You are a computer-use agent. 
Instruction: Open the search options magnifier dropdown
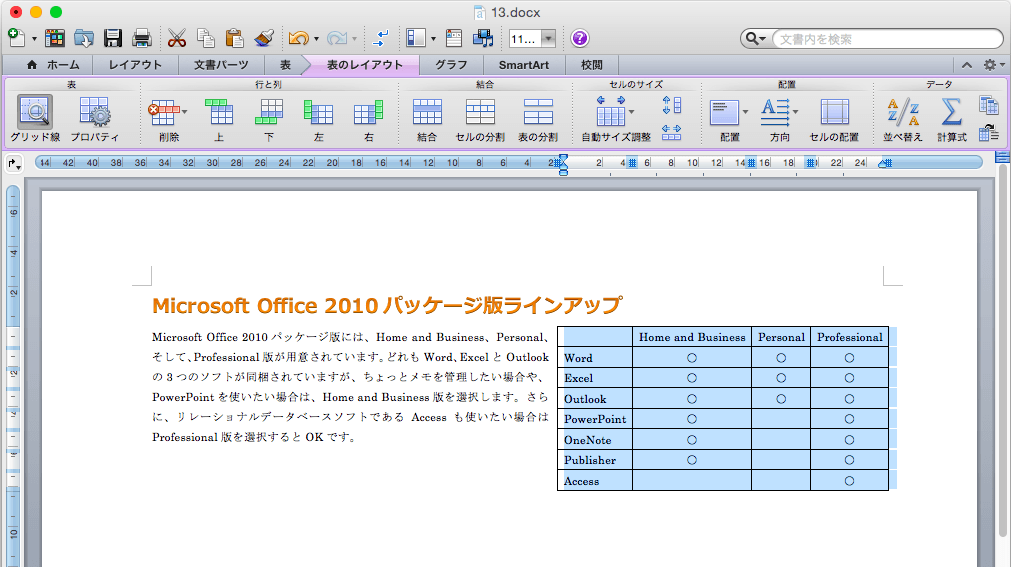[x=756, y=39]
